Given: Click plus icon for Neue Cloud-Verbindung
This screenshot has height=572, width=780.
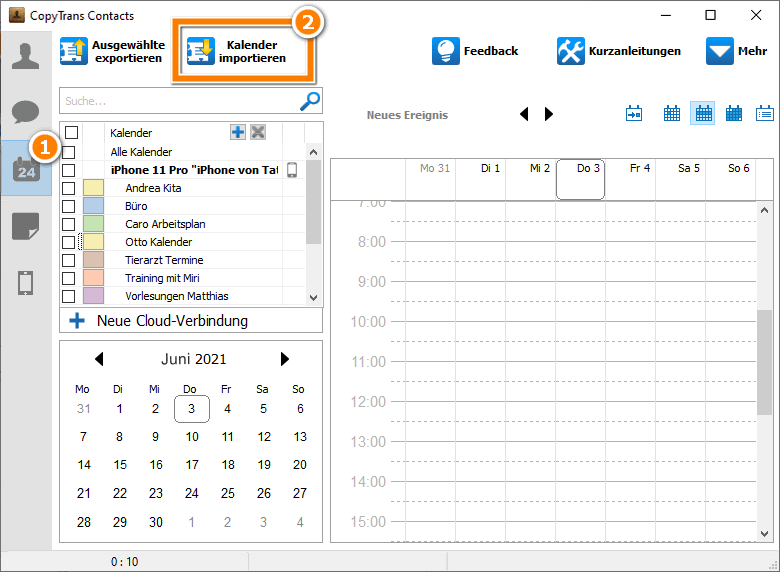Looking at the screenshot, I should (77, 321).
